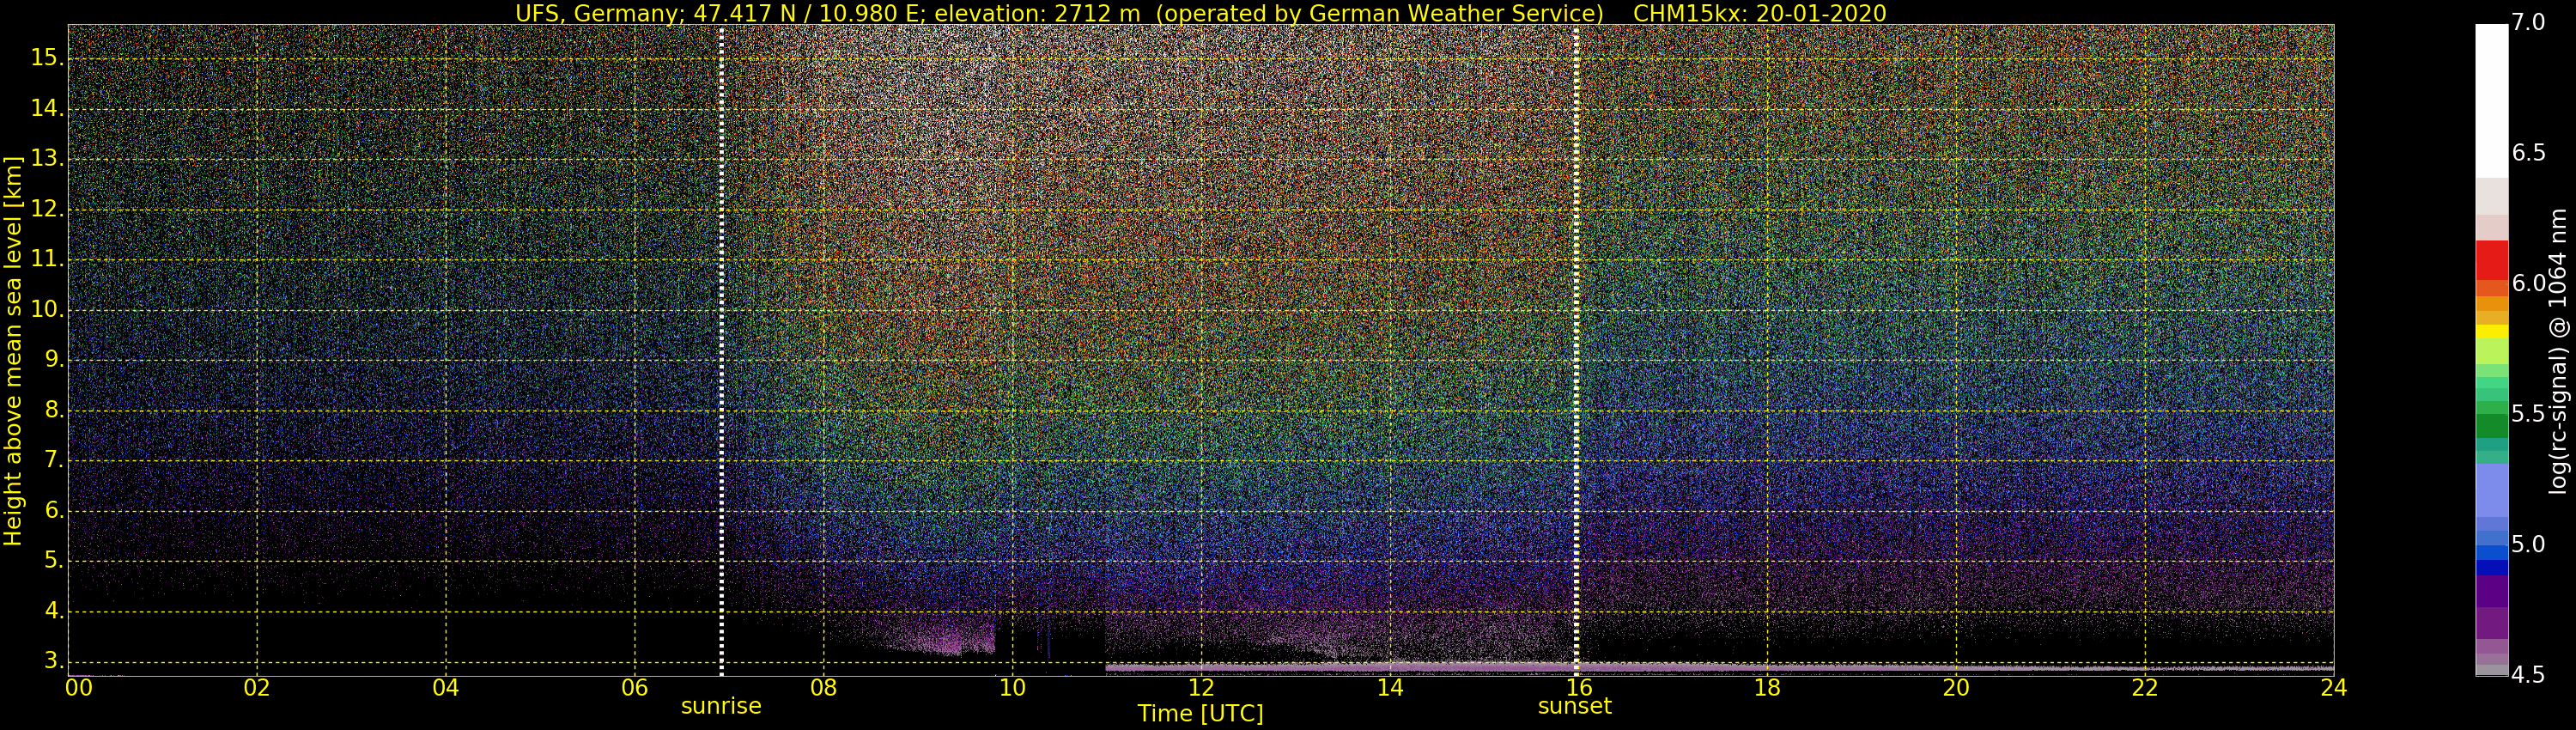Click the y-axis height label '4.'

tap(53, 611)
